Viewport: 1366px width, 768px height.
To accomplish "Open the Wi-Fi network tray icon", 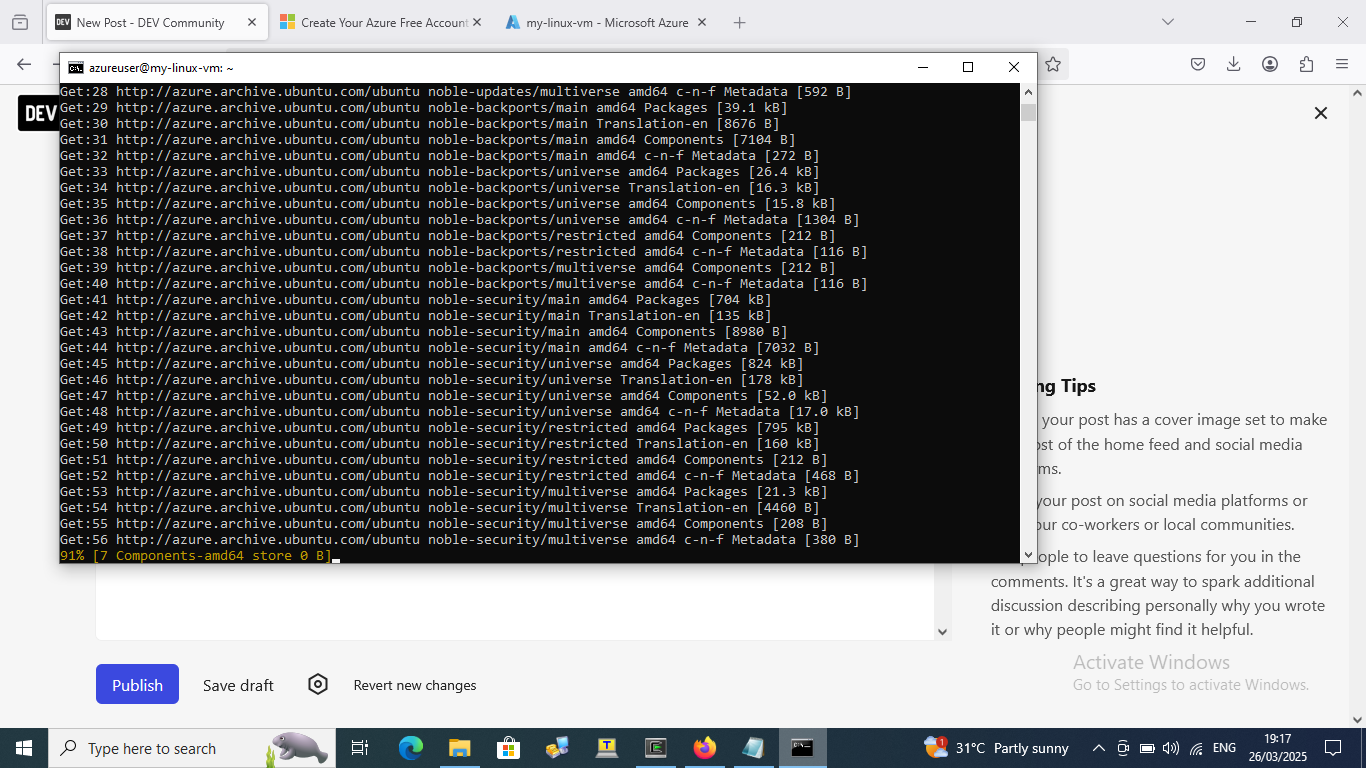I will [1196, 748].
